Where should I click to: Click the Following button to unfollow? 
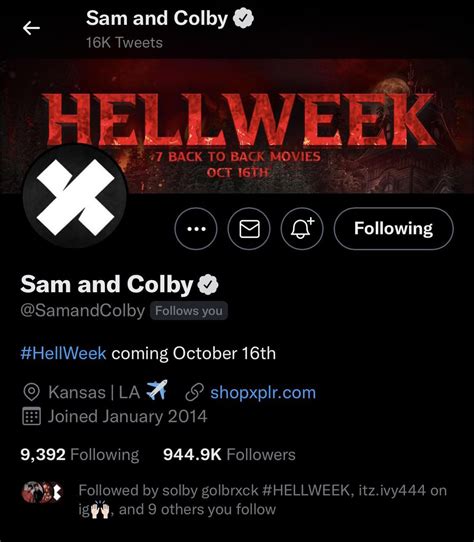tap(393, 228)
